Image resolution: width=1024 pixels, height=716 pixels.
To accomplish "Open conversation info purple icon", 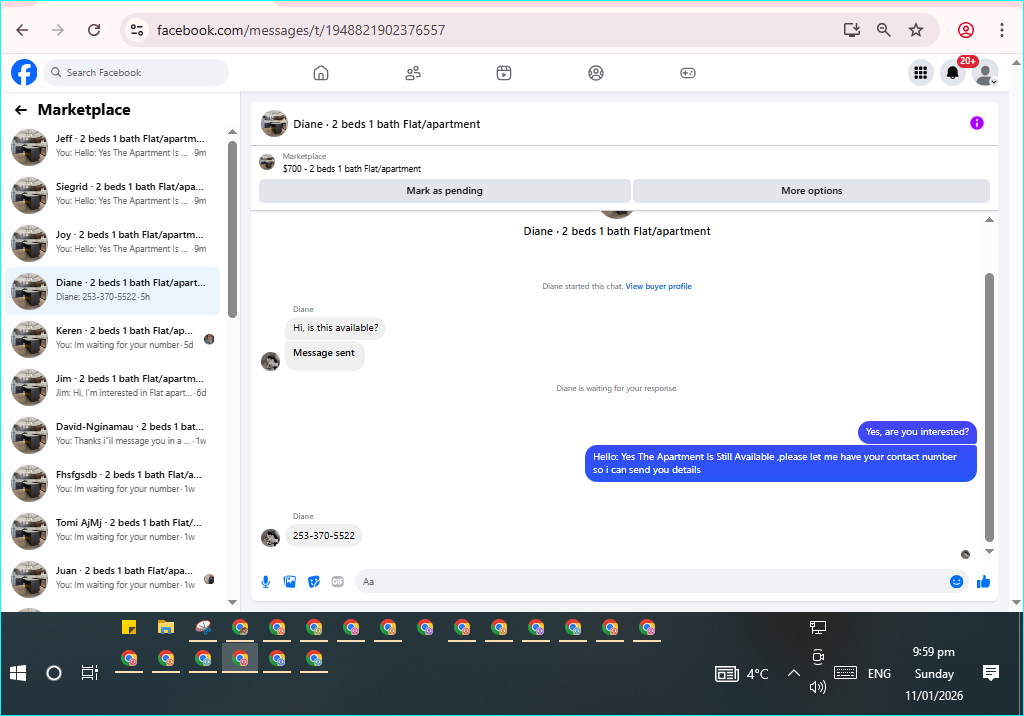I will (x=976, y=123).
